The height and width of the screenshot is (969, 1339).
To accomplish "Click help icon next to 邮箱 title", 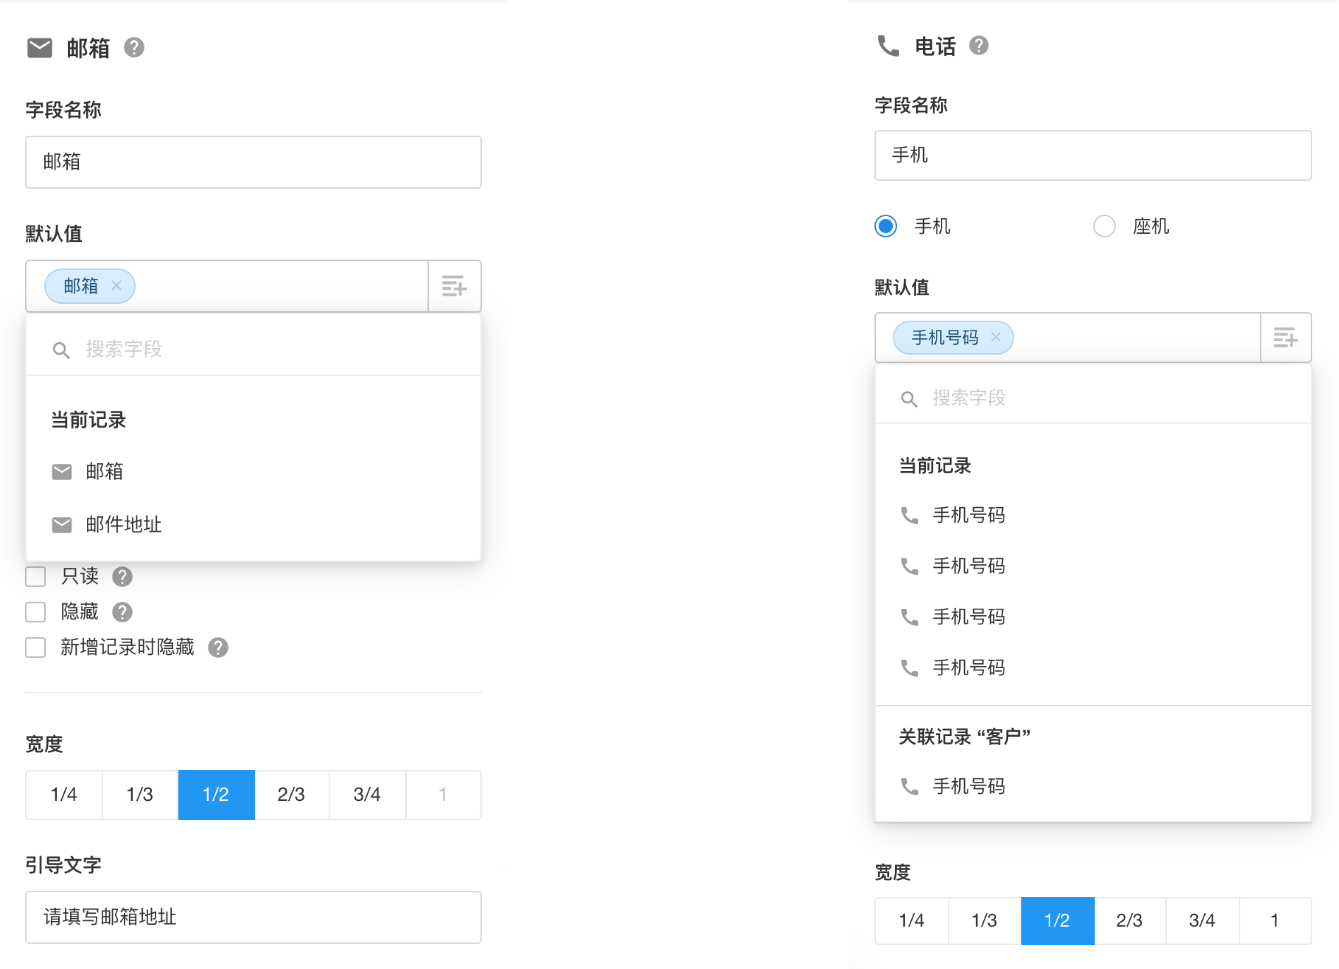I will [x=134, y=47].
